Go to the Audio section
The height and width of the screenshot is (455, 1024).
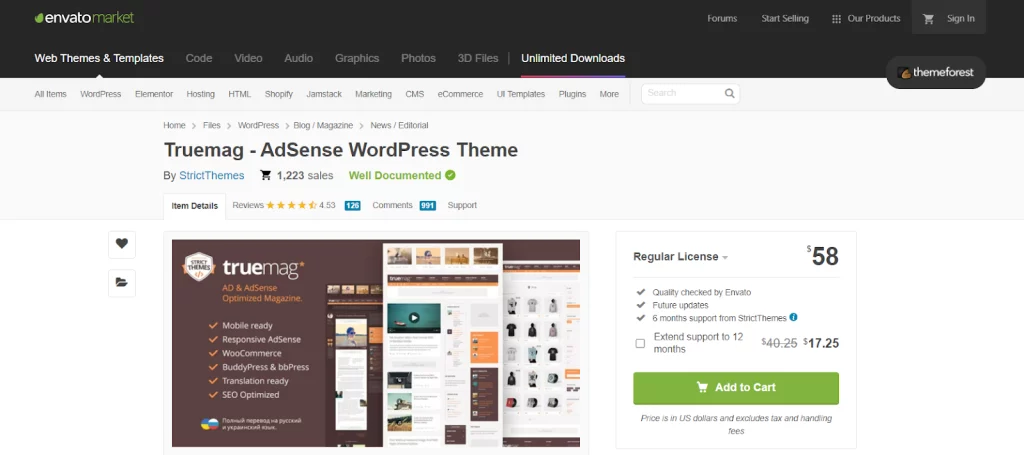click(x=298, y=58)
